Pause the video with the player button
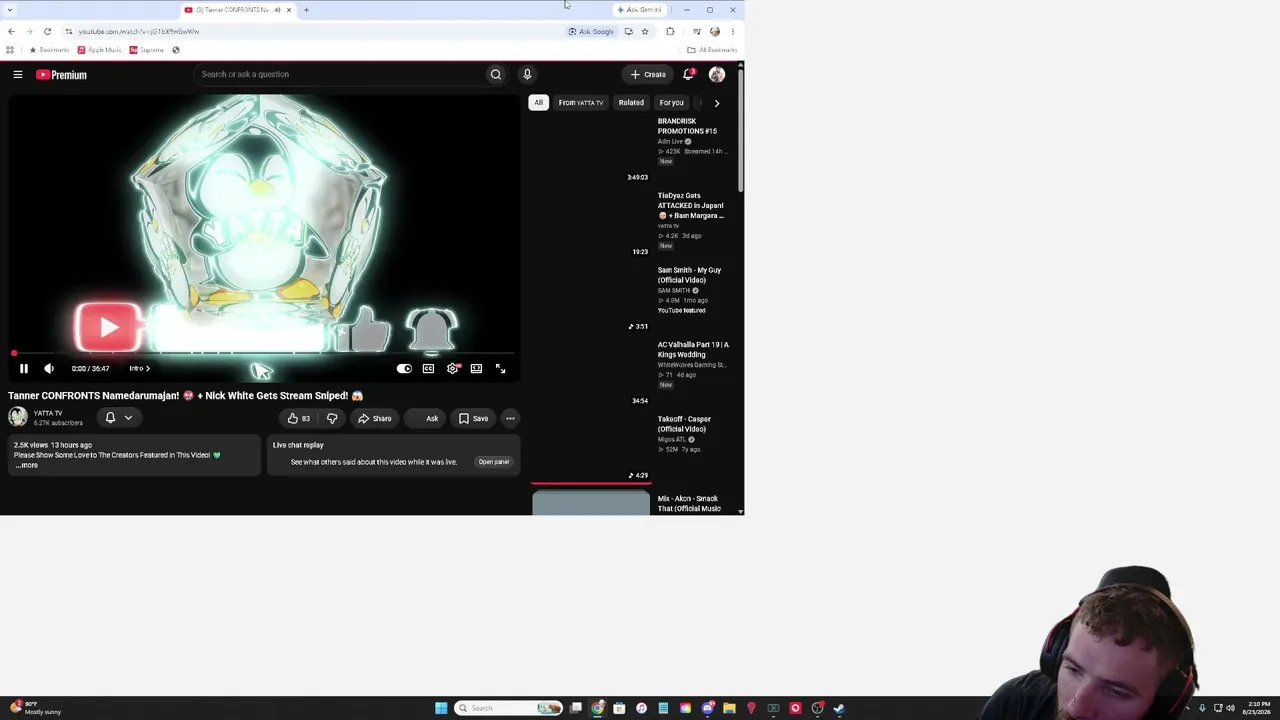1280x720 pixels. coord(24,369)
